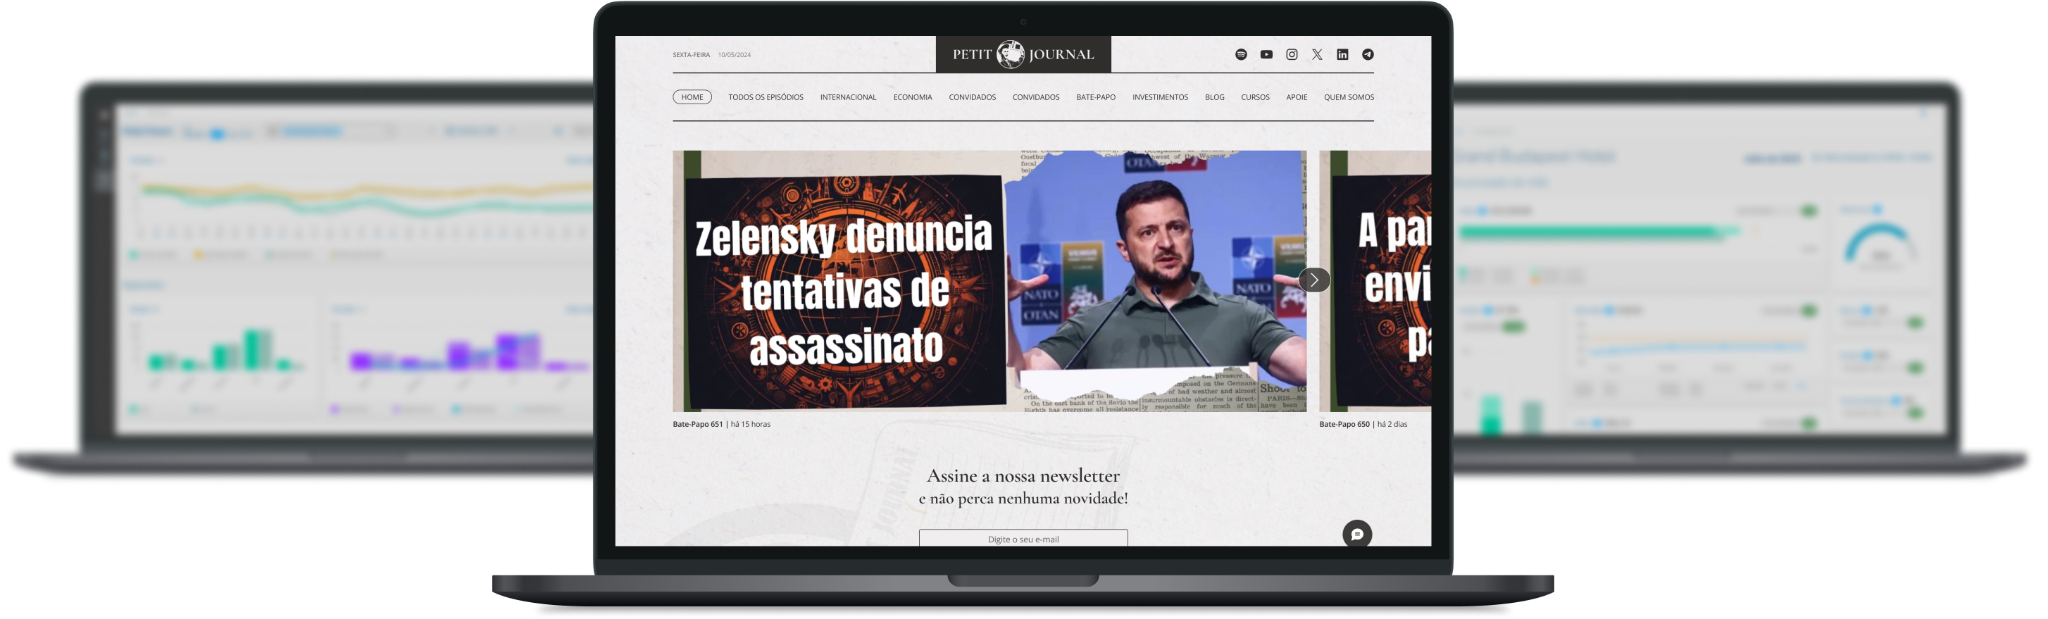
Task: Open the Spotify social icon
Action: pos(1241,55)
